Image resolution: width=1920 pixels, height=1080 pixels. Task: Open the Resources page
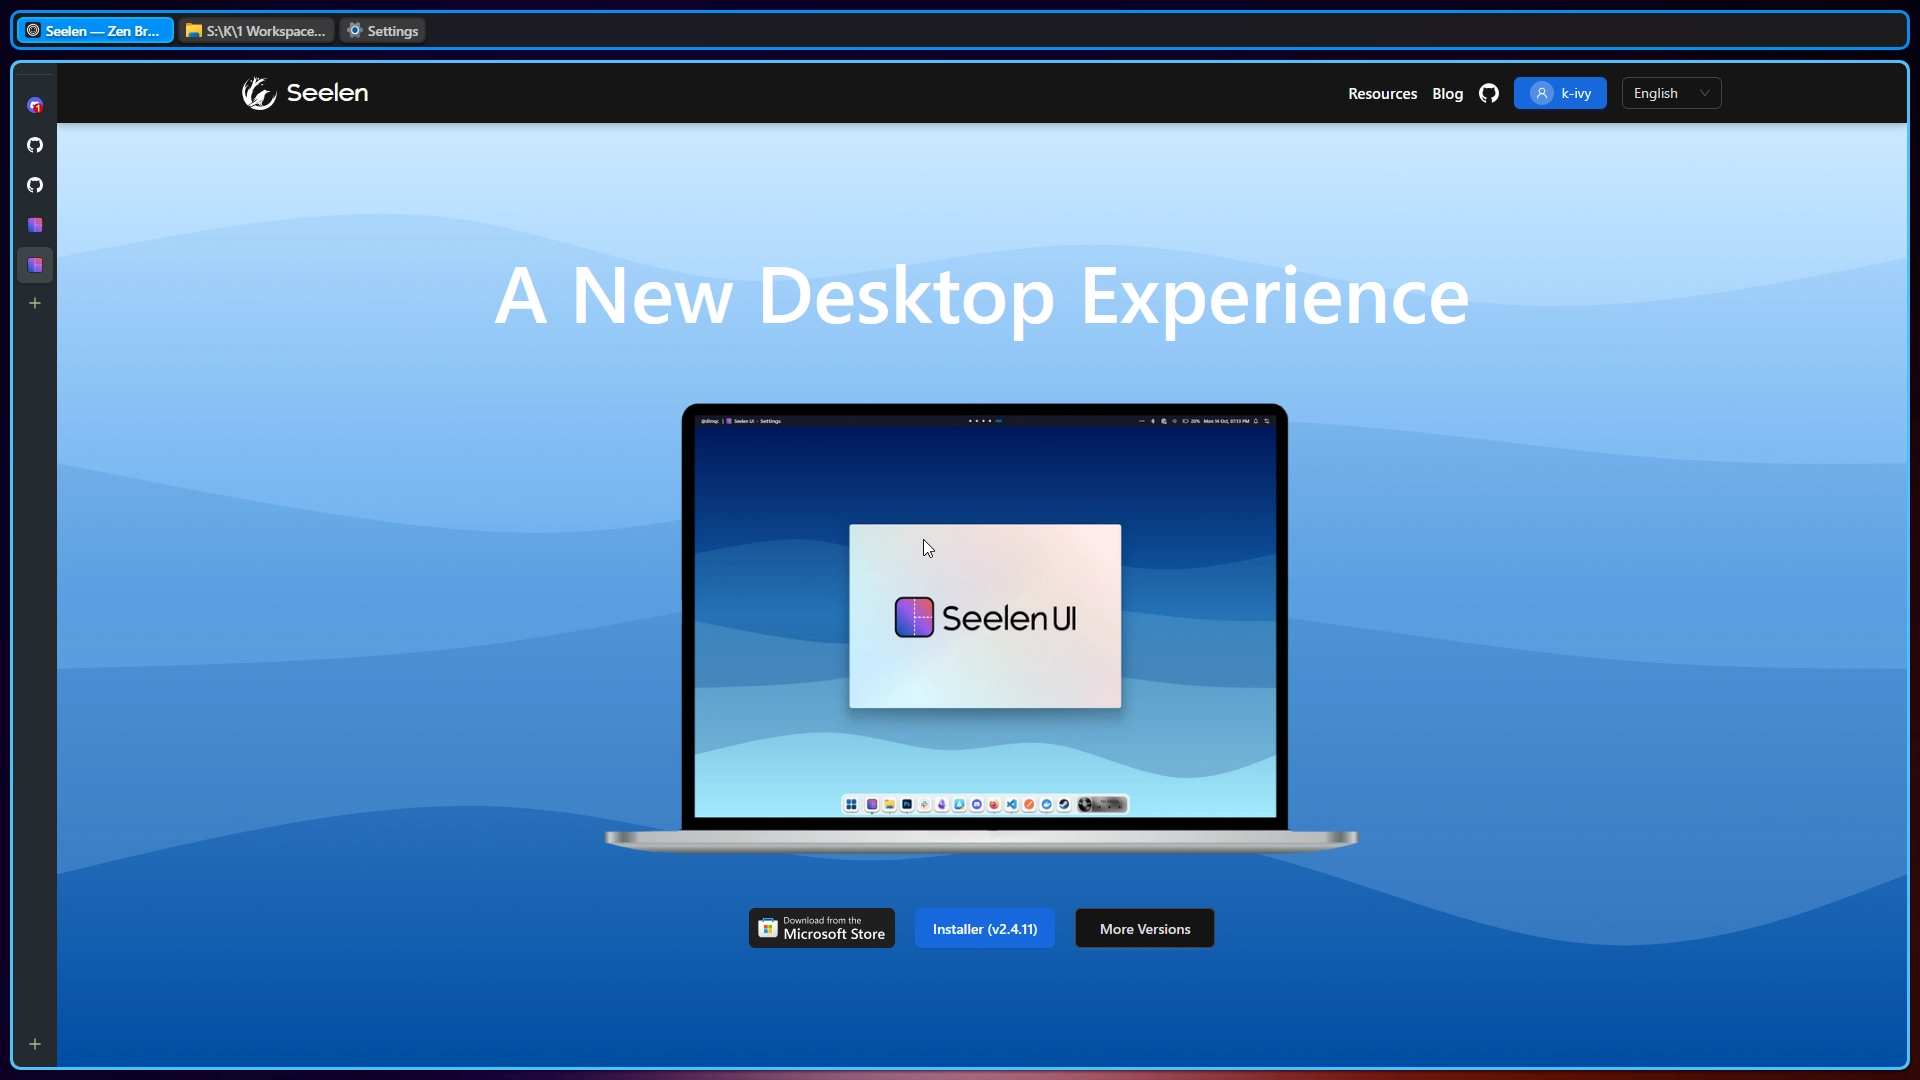pyautogui.click(x=1382, y=93)
